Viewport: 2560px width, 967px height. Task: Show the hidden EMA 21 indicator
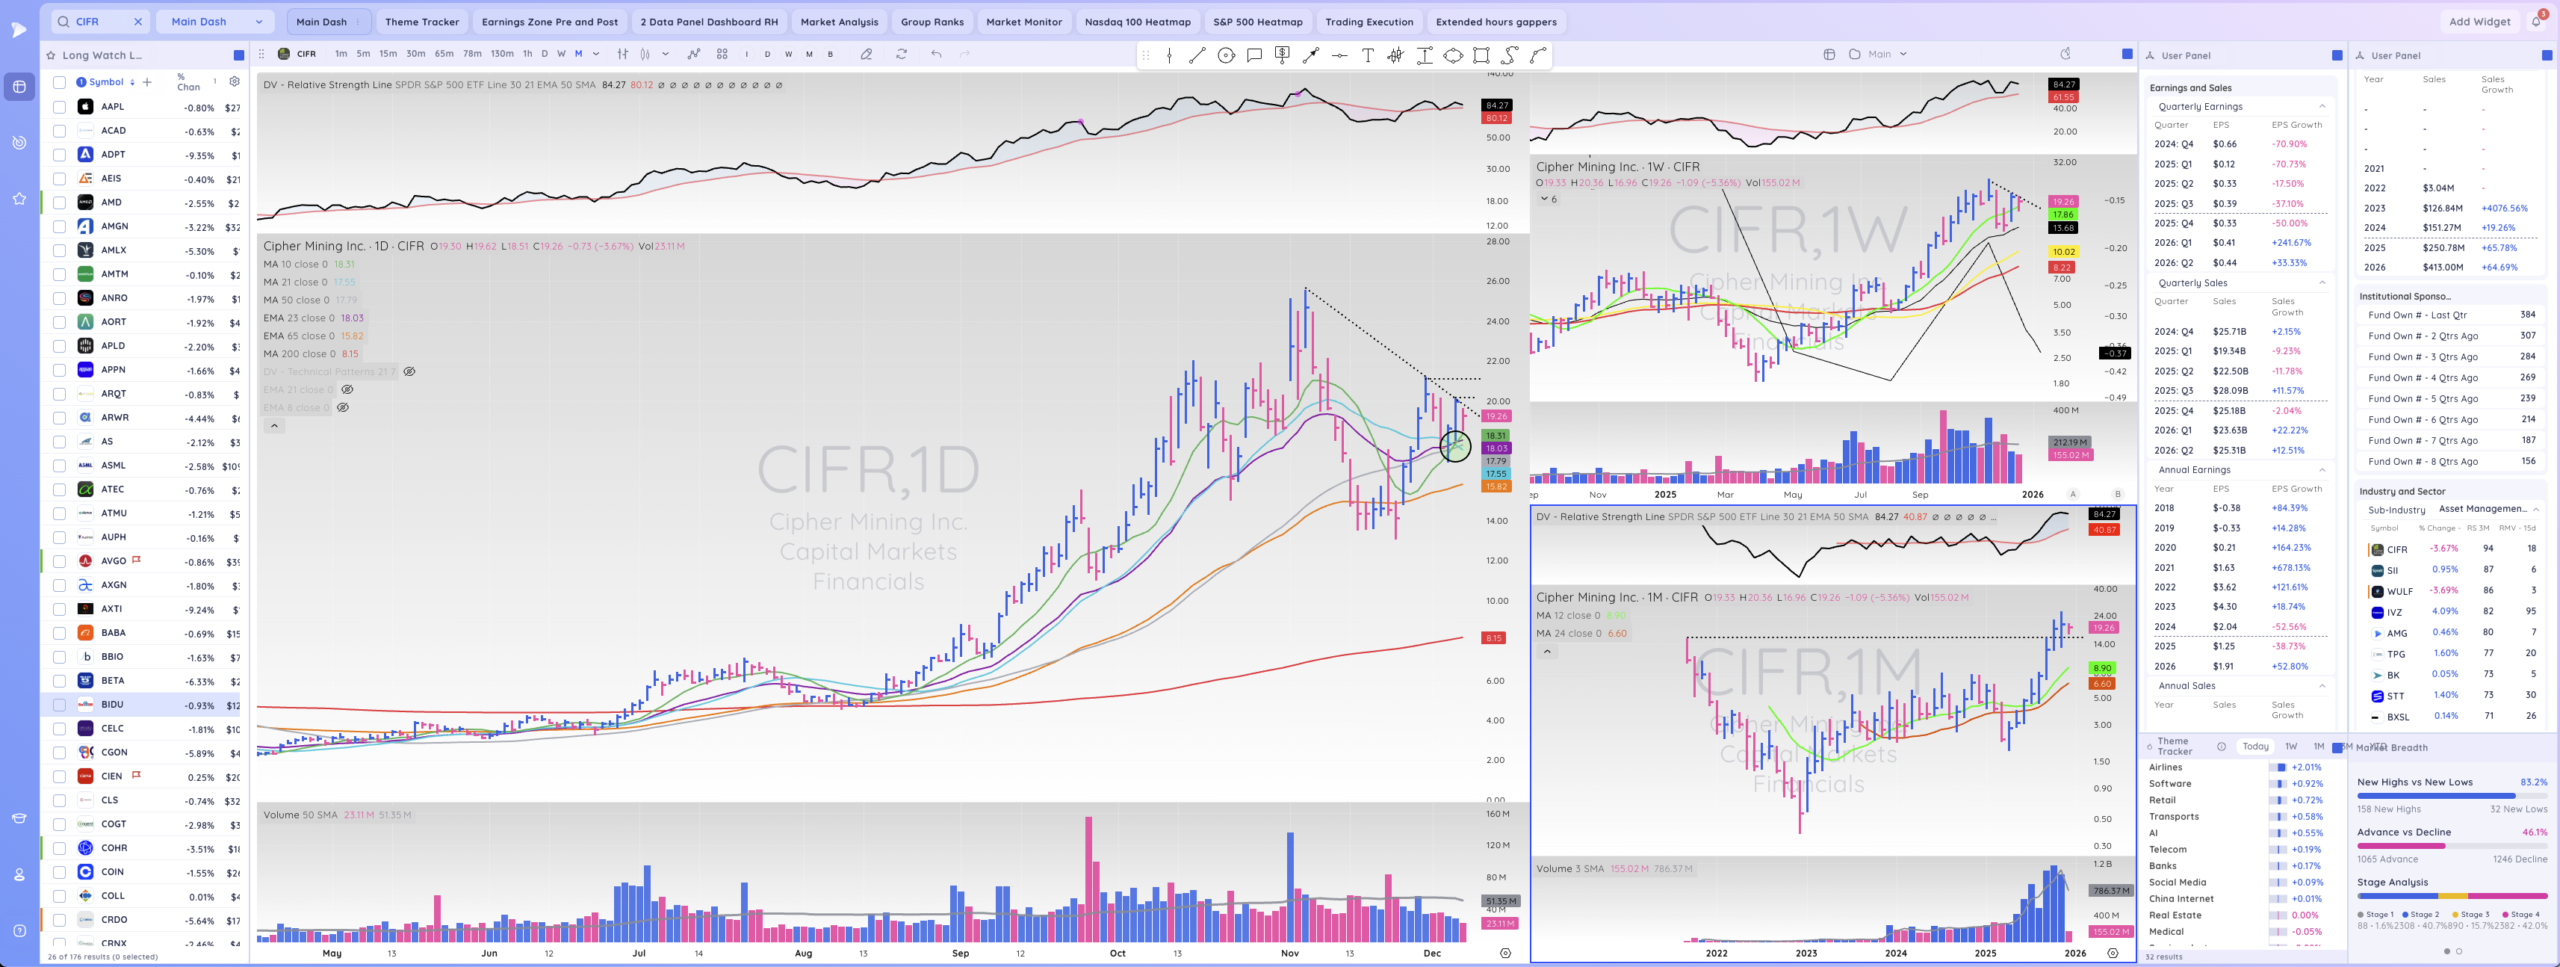(347, 389)
